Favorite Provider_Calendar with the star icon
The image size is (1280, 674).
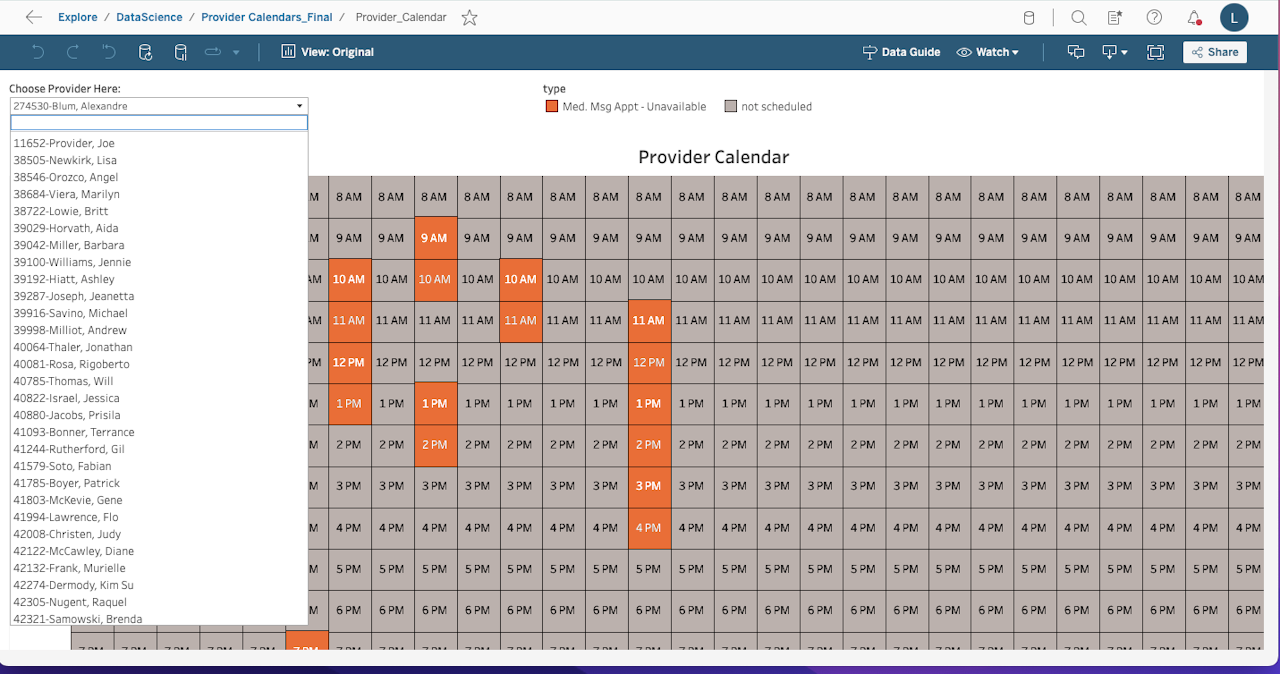click(x=469, y=17)
